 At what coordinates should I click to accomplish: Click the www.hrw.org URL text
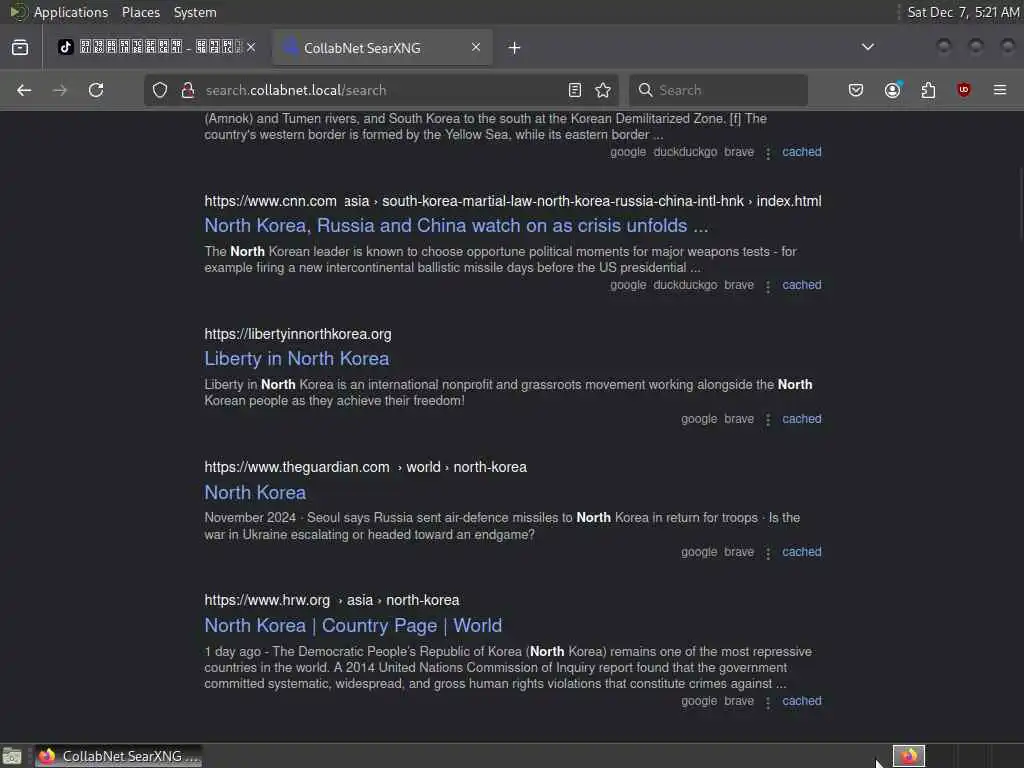point(267,600)
